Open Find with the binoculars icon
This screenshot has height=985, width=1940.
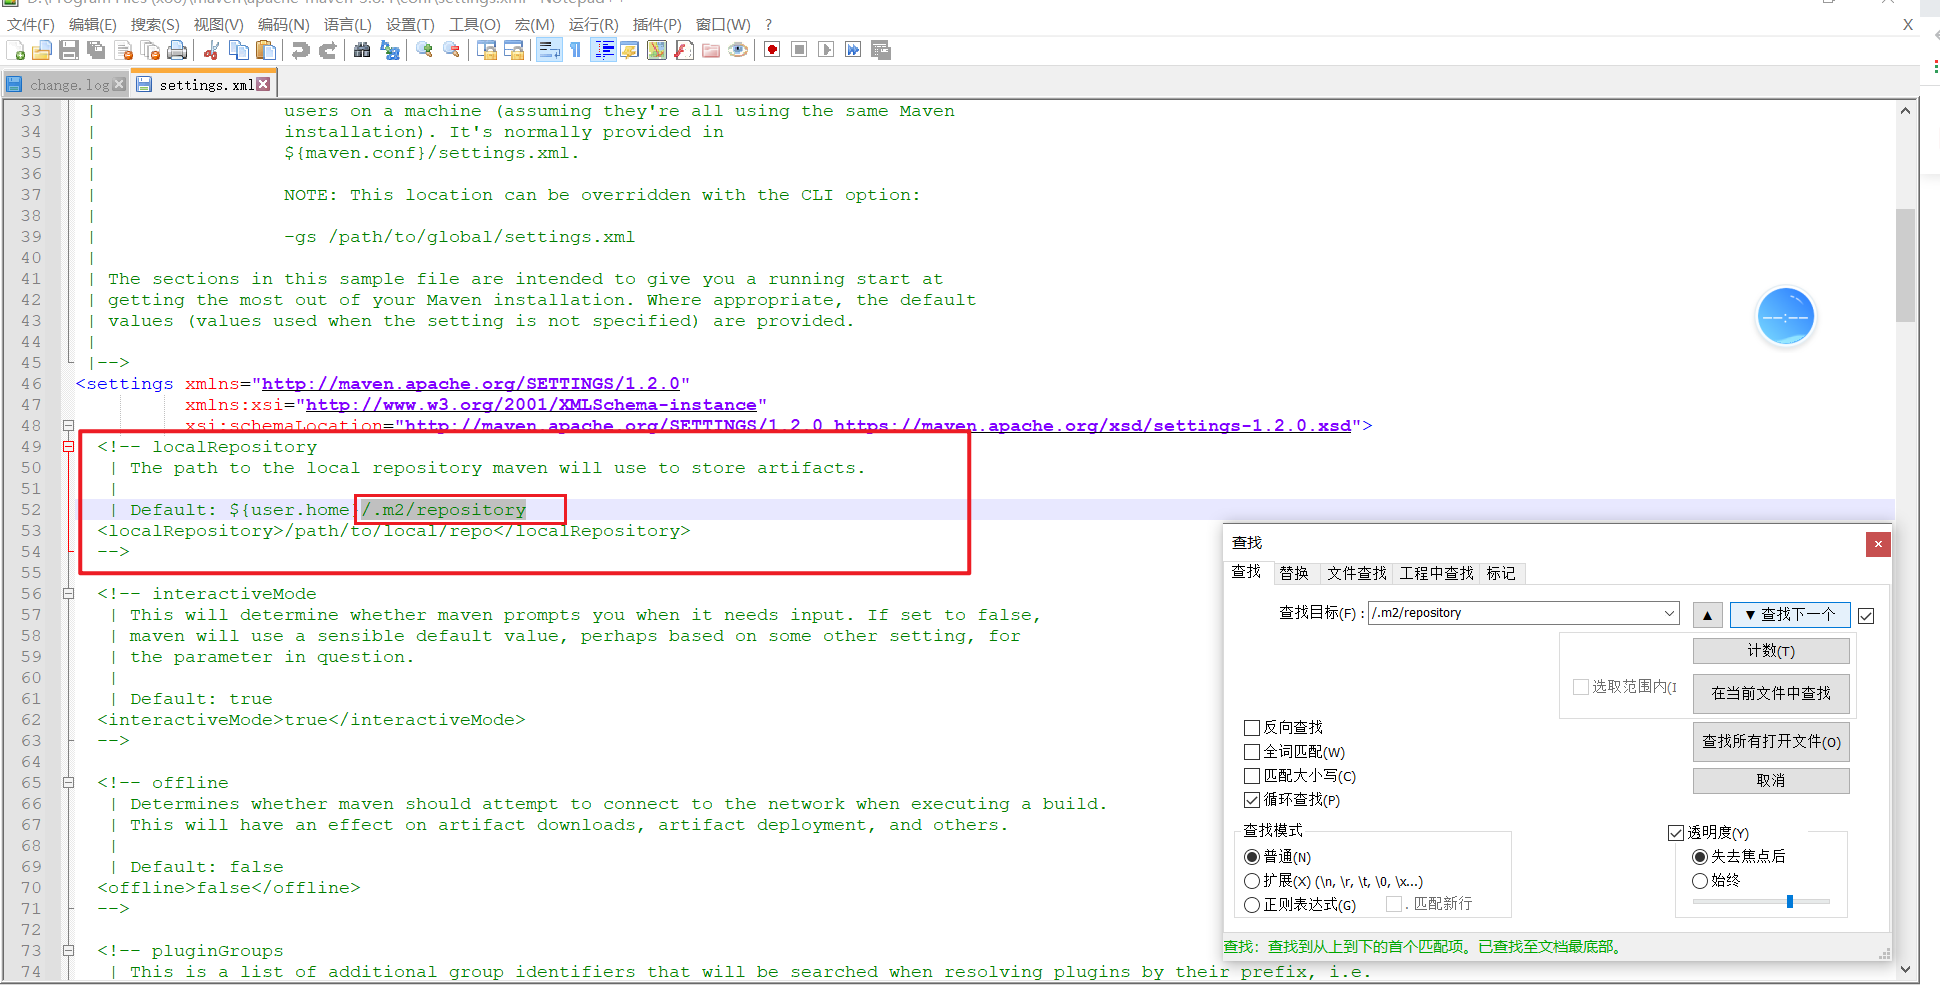click(x=362, y=50)
